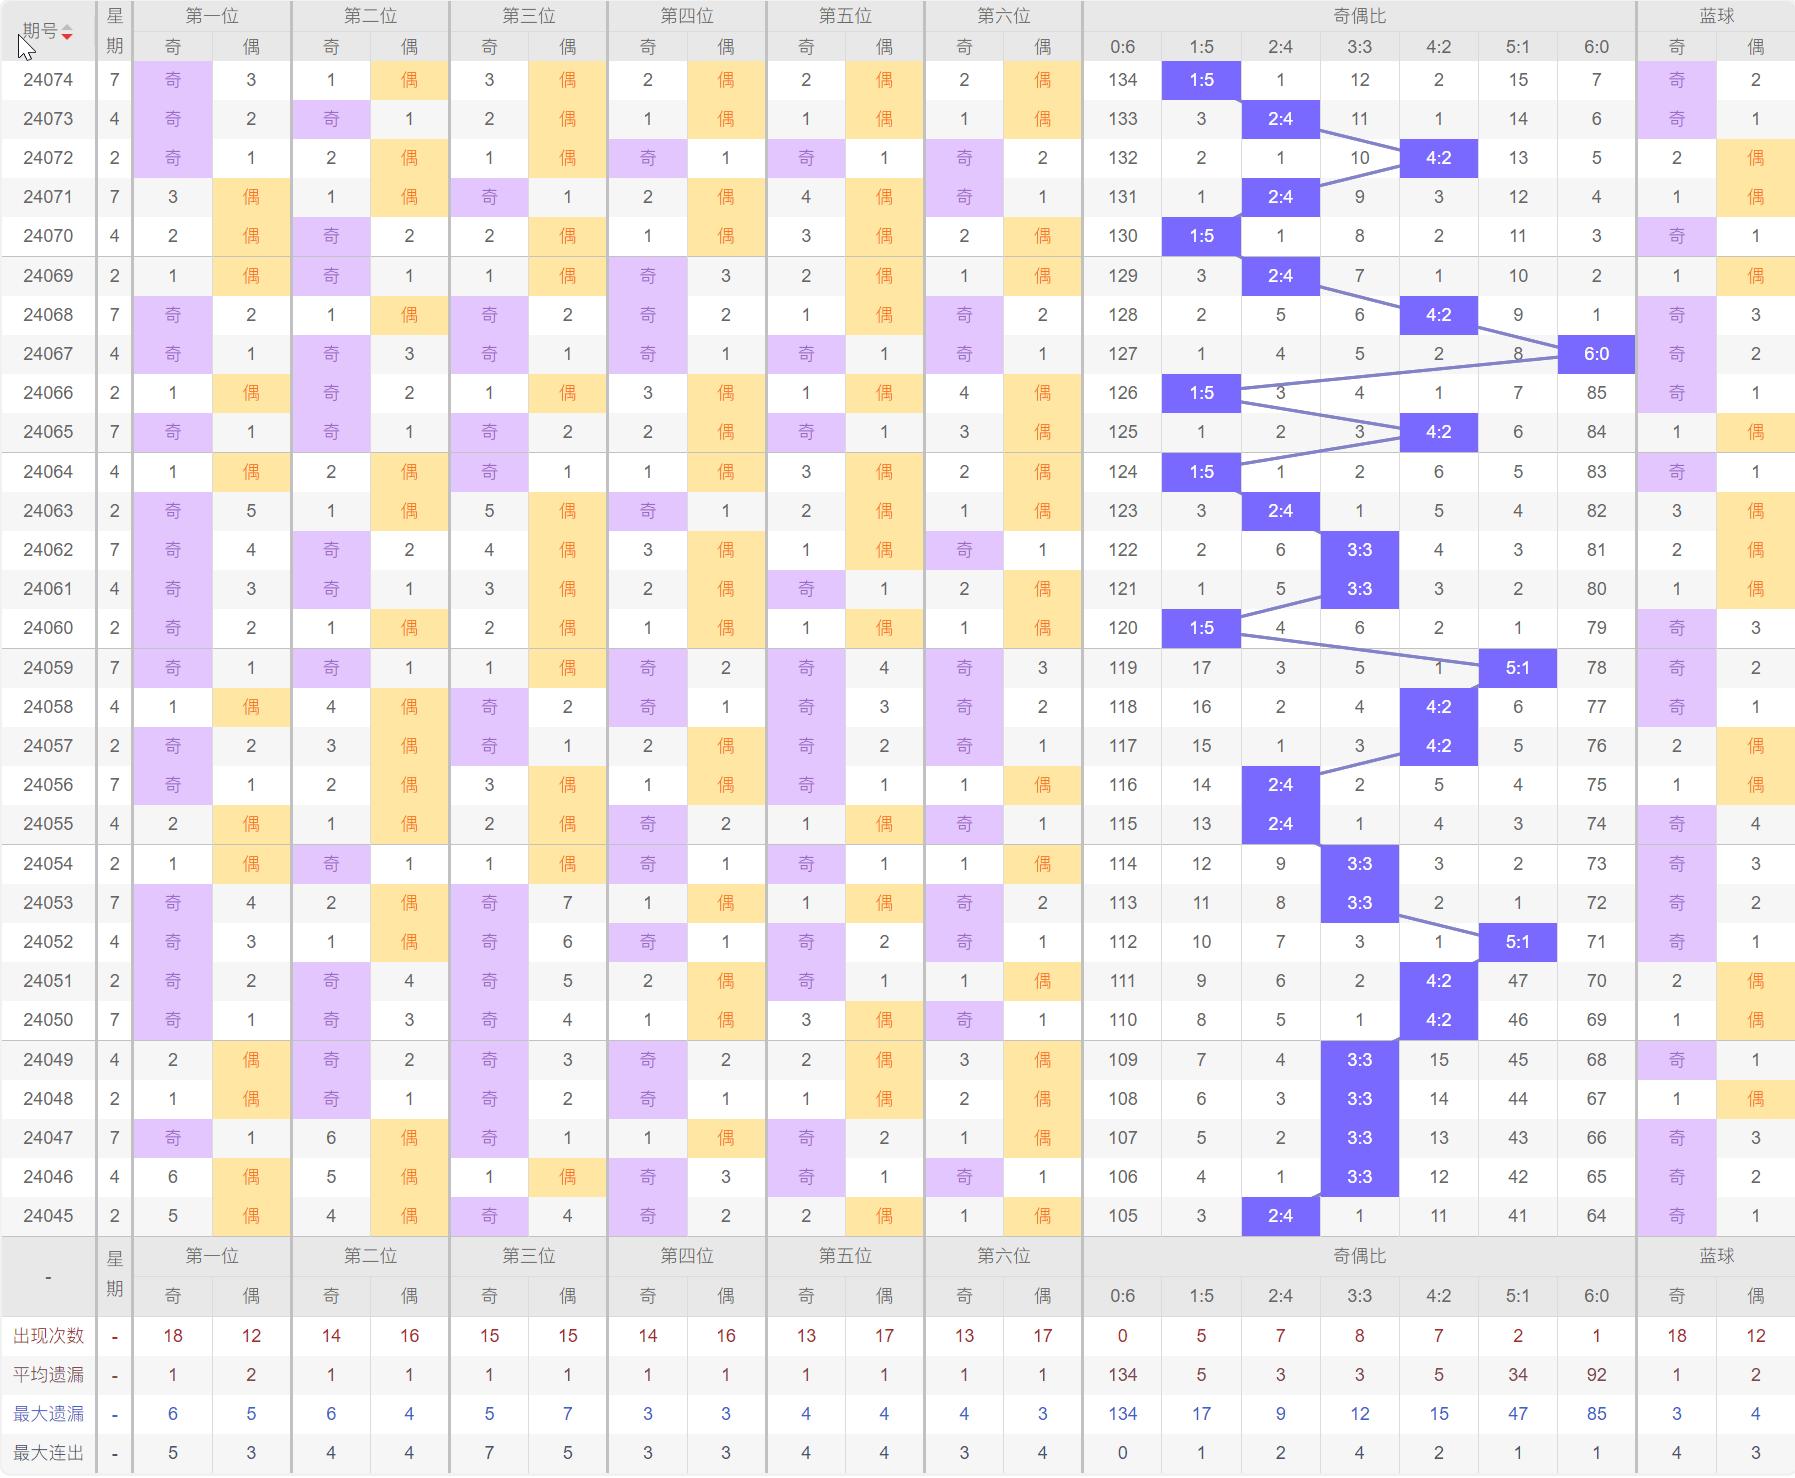Click 5:1 max-miss value 47 in 最大遗漏 row

(x=1517, y=1414)
